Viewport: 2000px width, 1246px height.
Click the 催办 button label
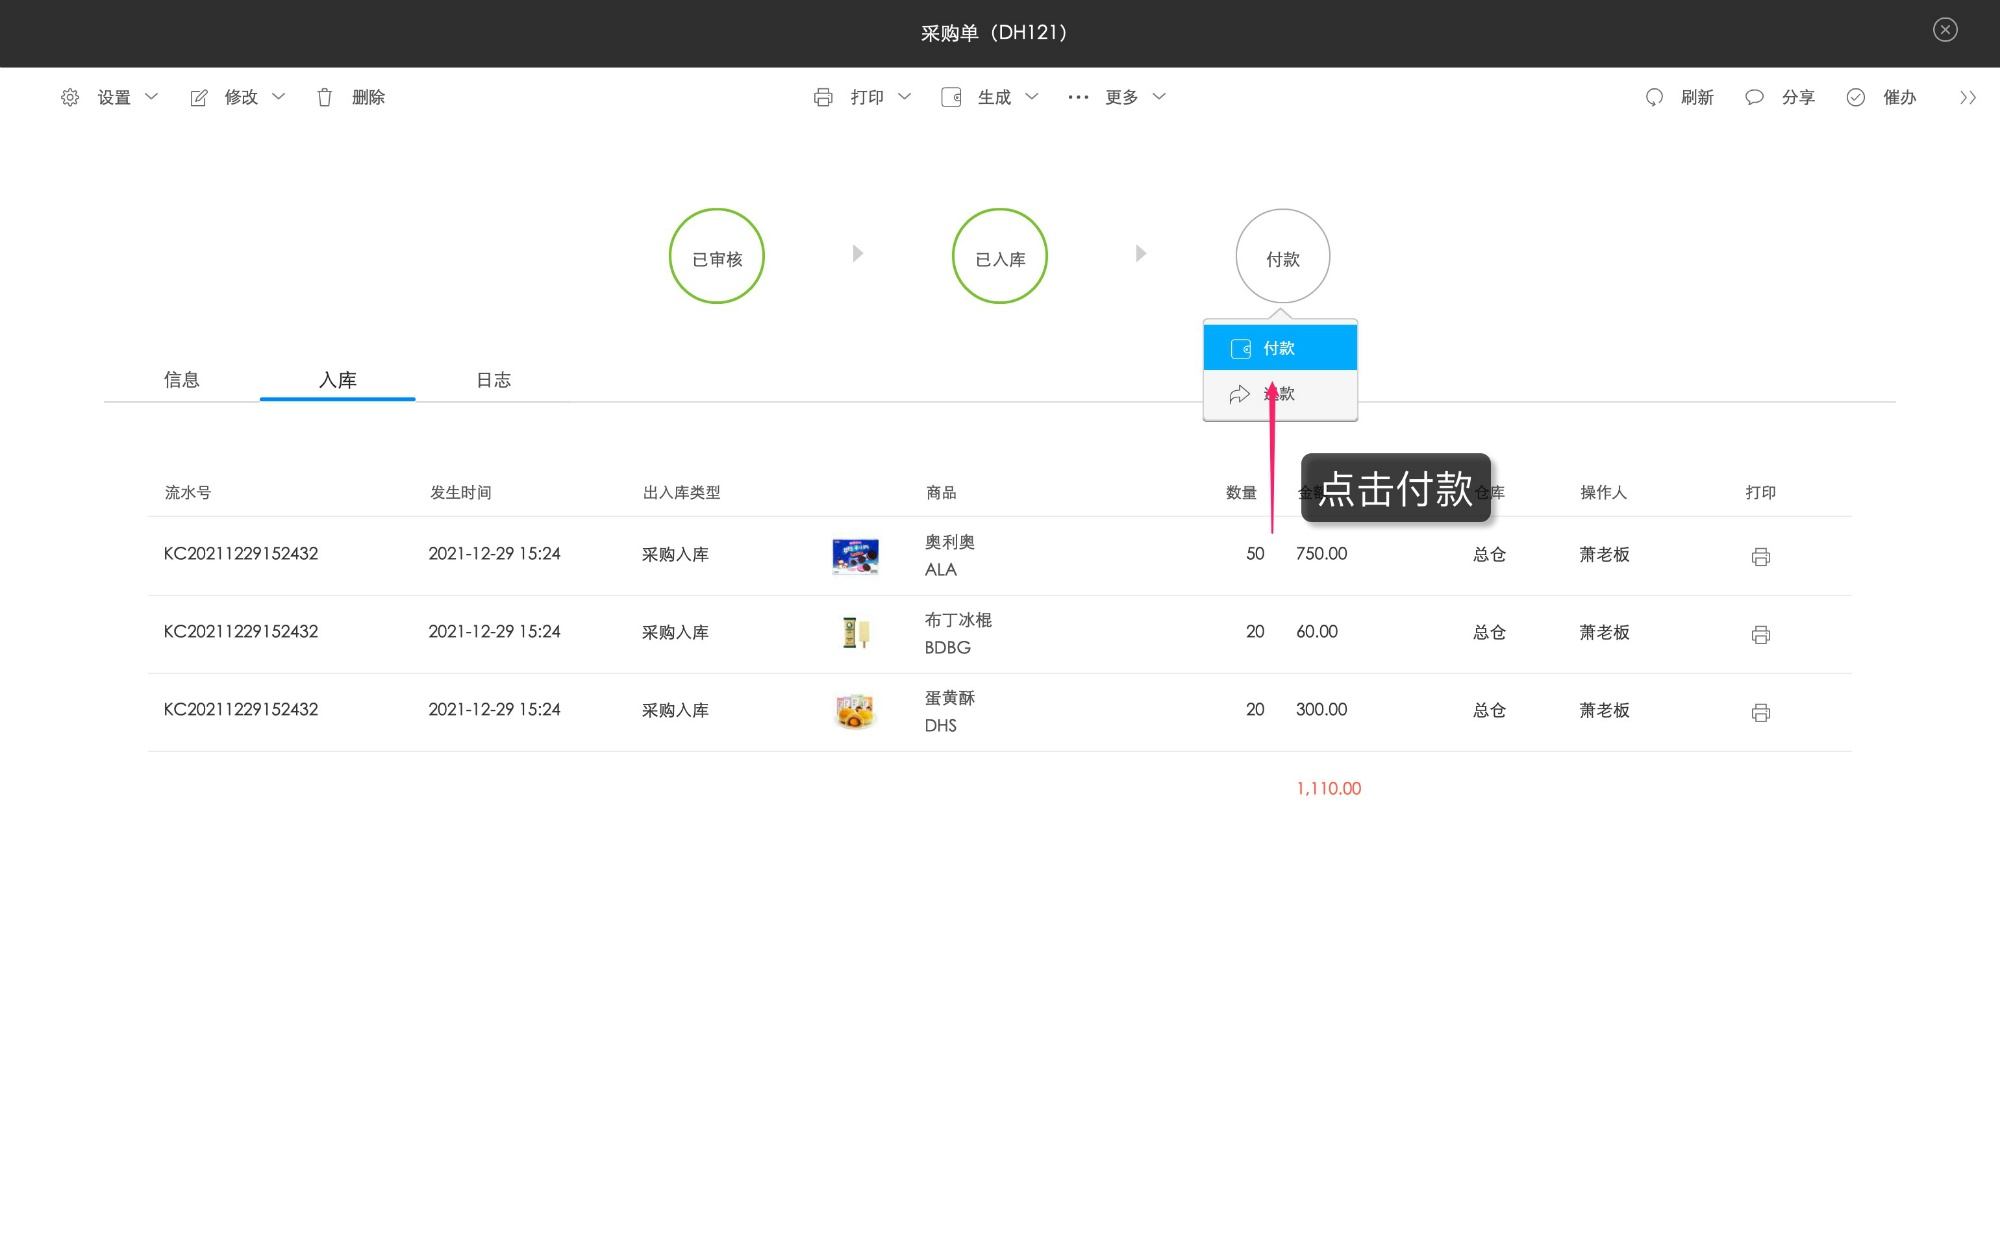click(x=1900, y=97)
